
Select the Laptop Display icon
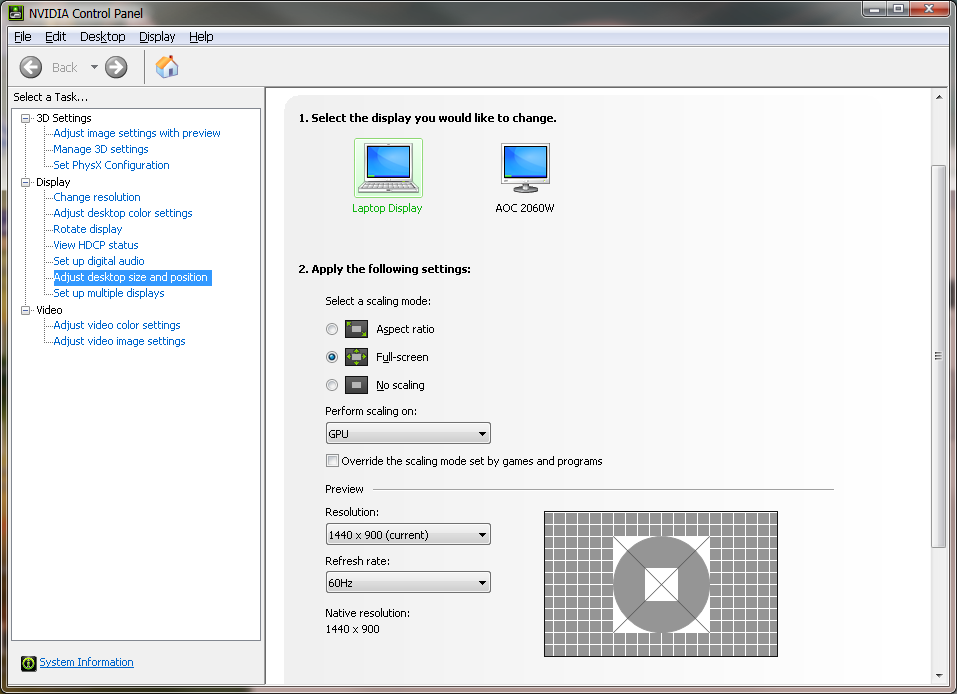click(388, 168)
